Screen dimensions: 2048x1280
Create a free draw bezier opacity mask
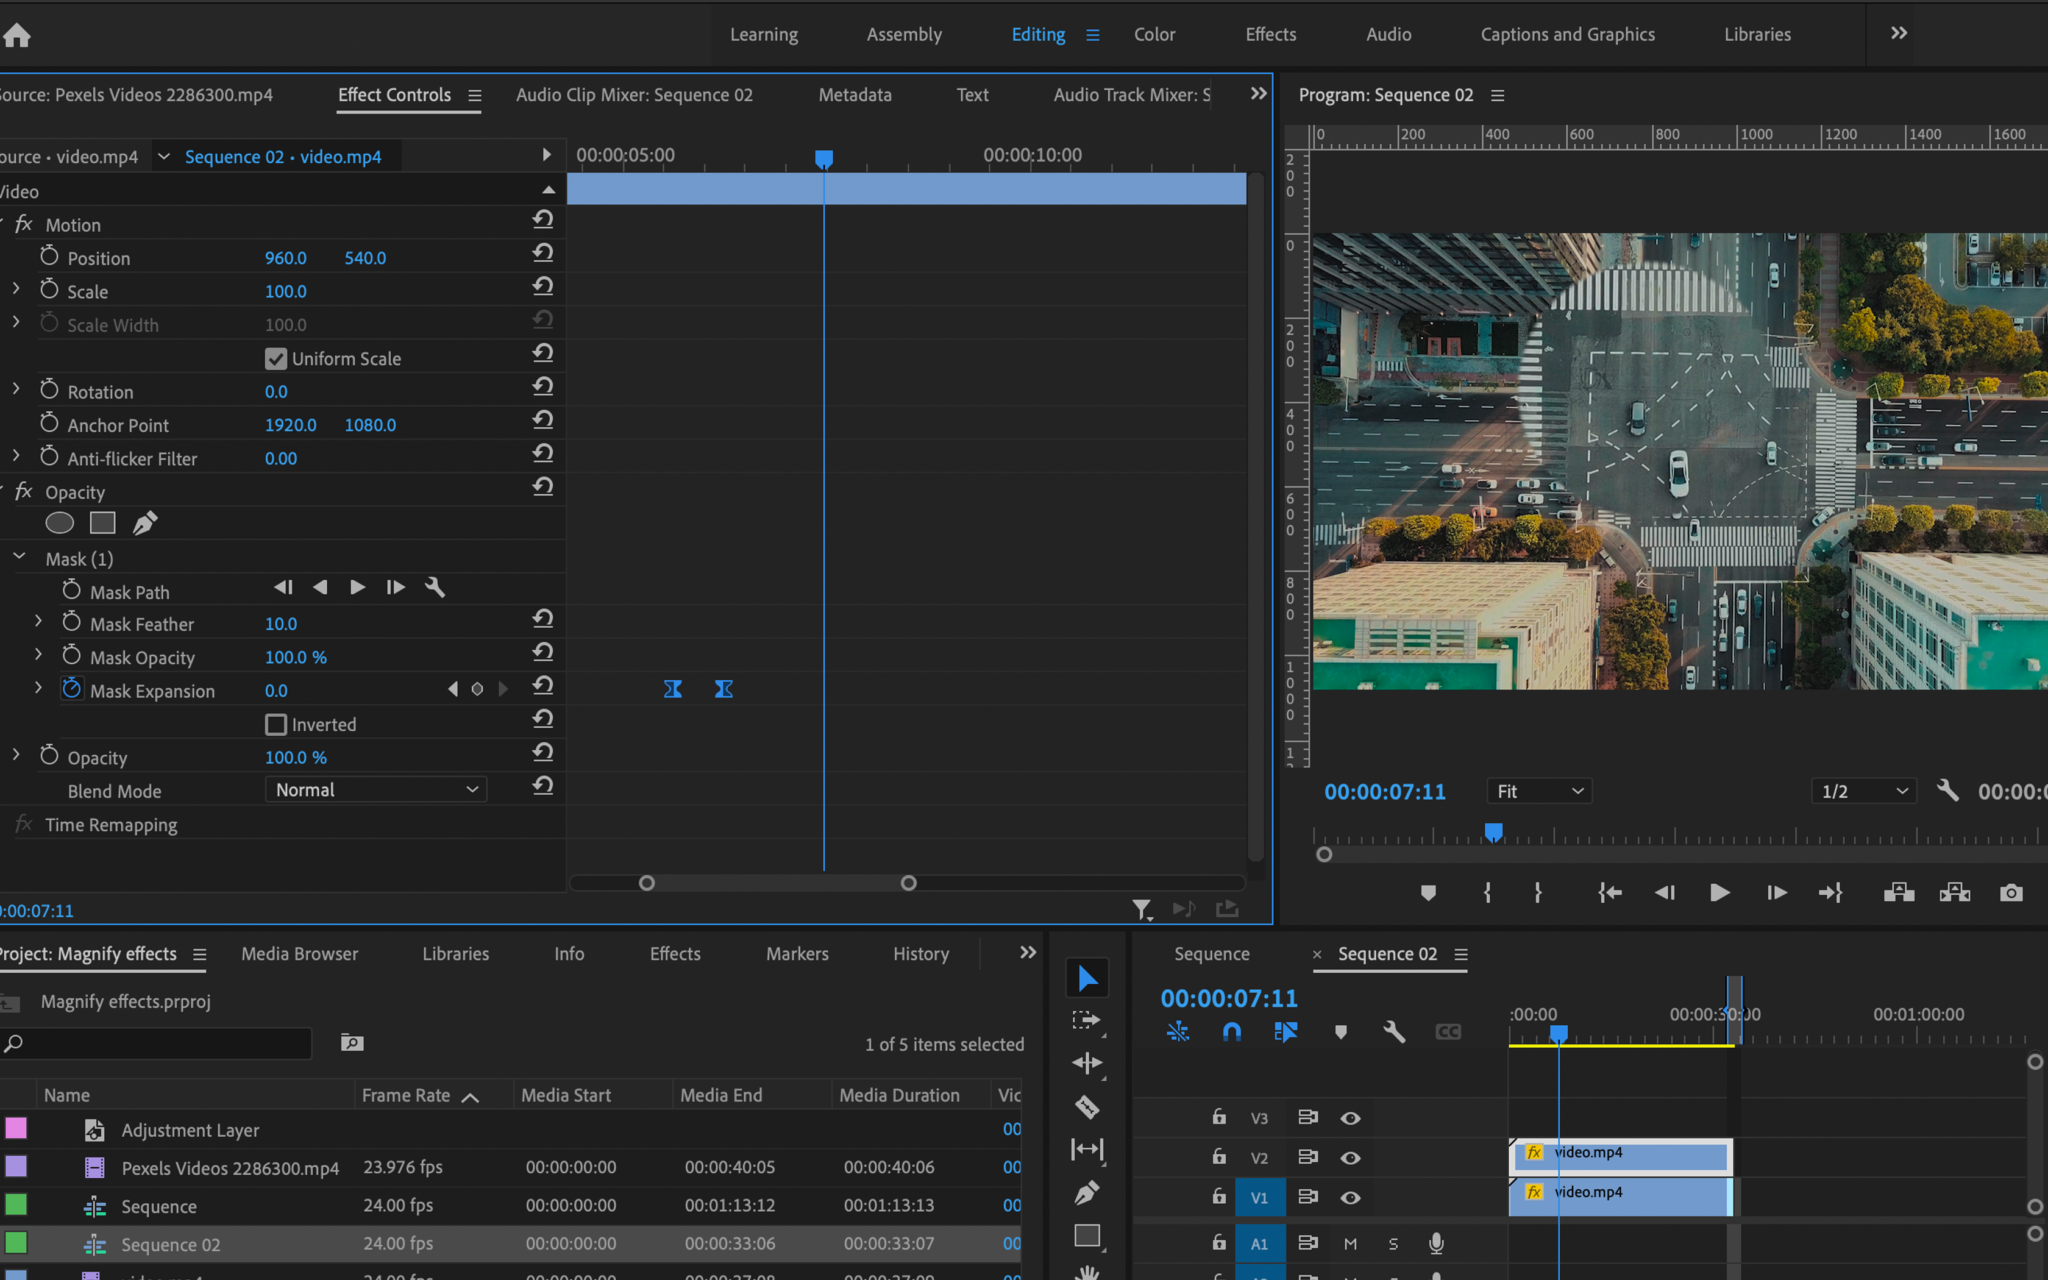(146, 522)
